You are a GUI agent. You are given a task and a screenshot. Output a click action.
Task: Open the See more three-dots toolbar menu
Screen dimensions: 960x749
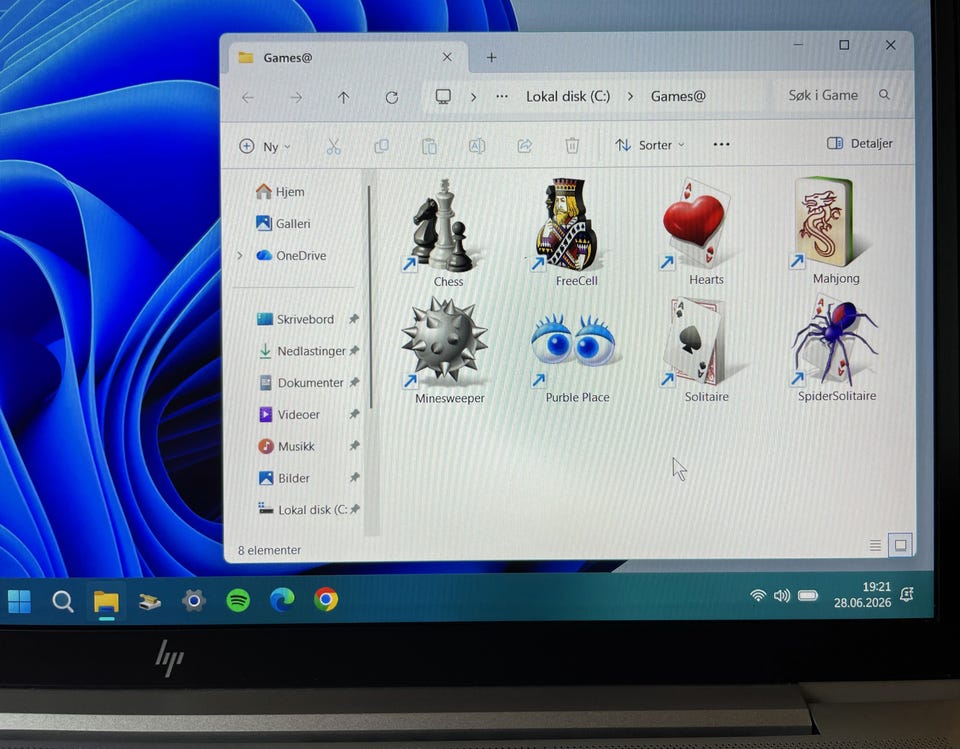[x=721, y=145]
